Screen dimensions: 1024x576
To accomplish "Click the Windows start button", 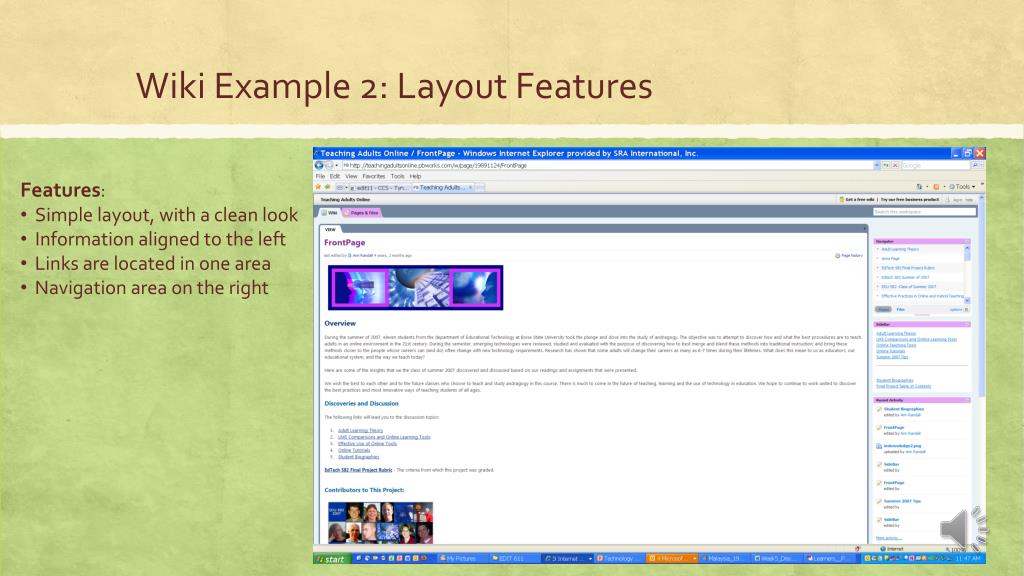I will (x=331, y=559).
